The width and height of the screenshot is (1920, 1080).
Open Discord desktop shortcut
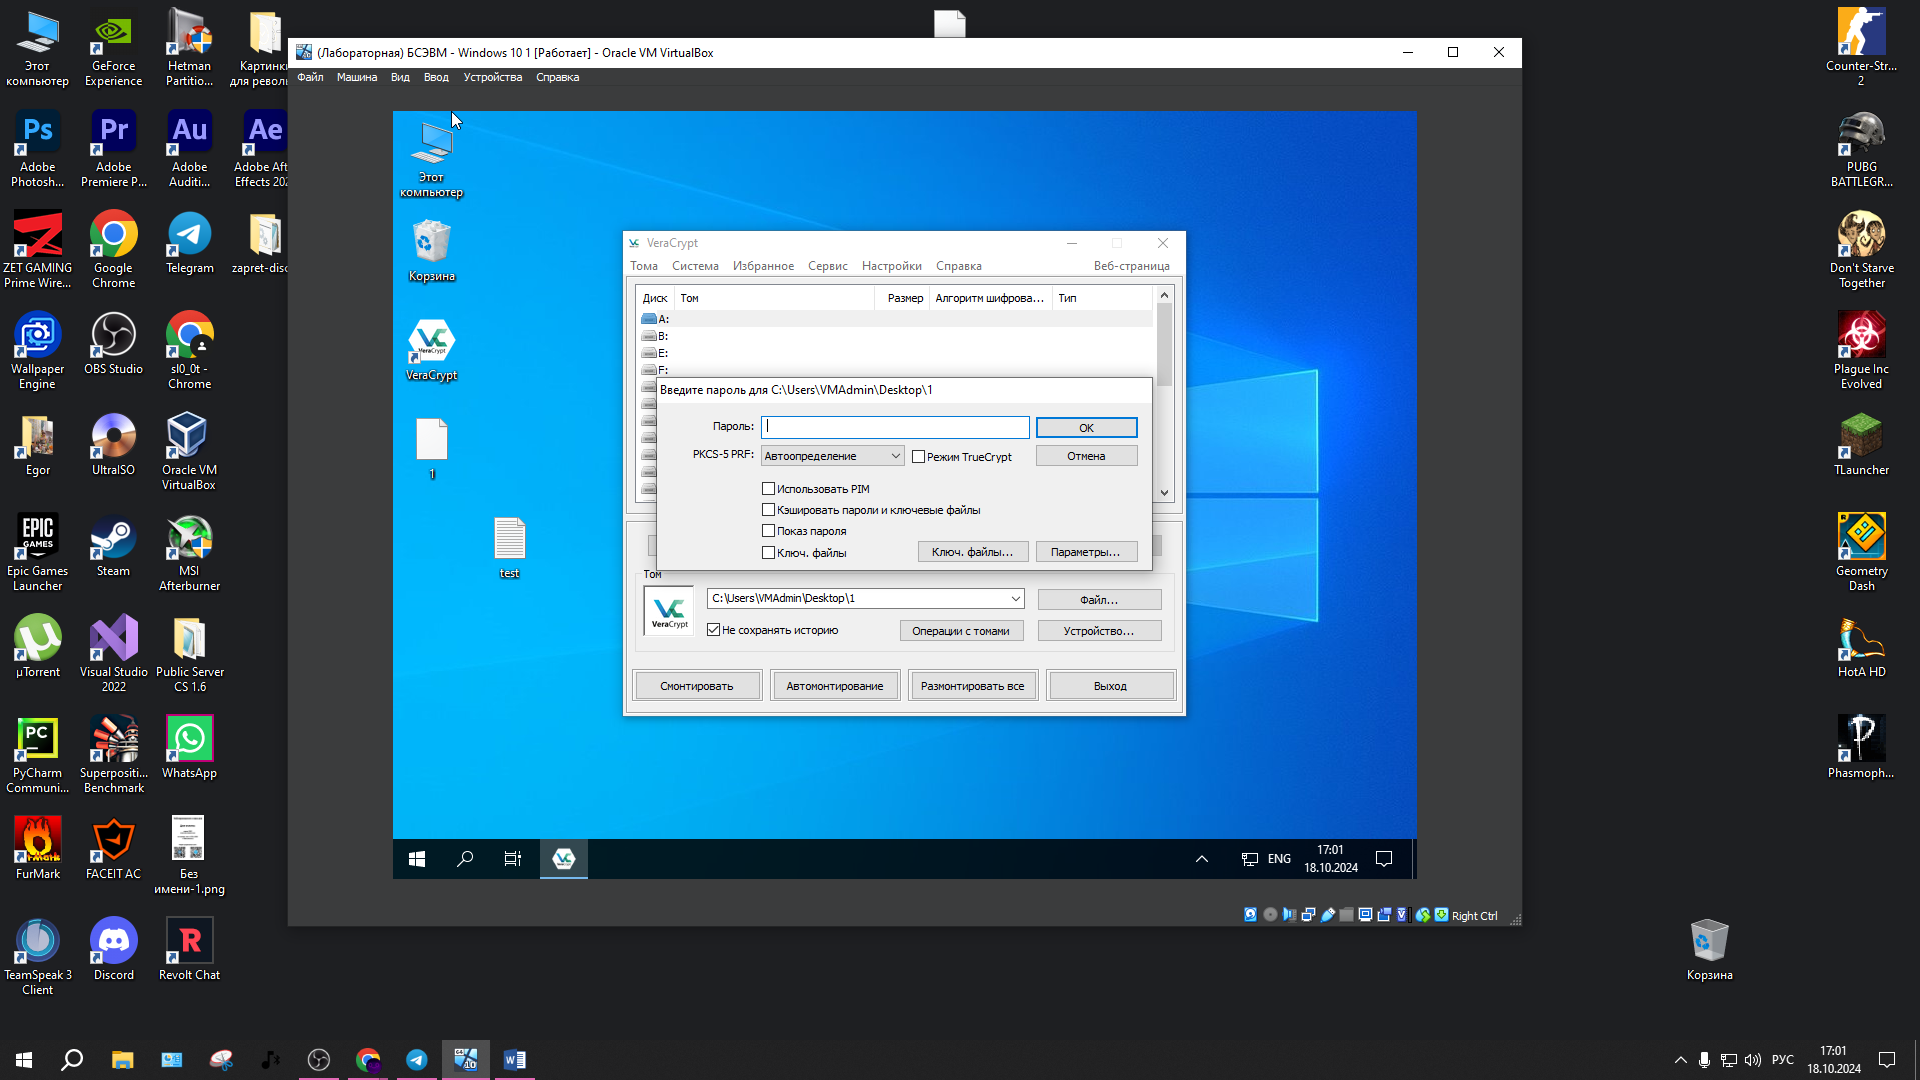tap(113, 950)
